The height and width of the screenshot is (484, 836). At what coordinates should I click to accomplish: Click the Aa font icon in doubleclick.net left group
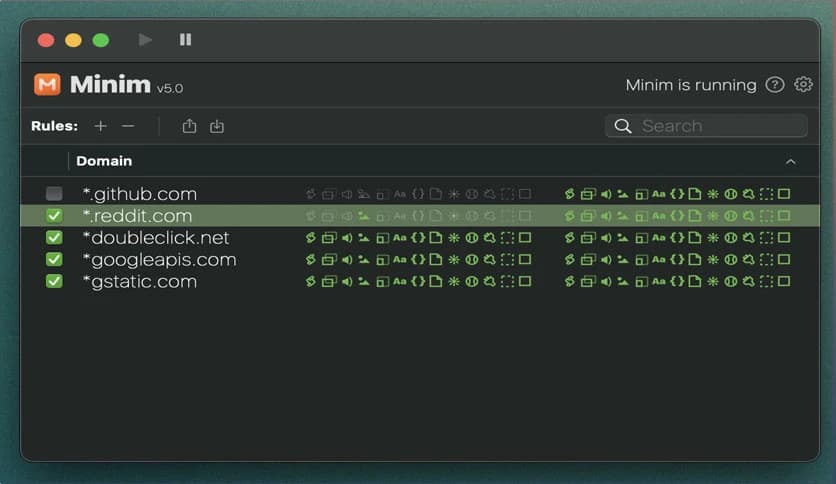[400, 238]
